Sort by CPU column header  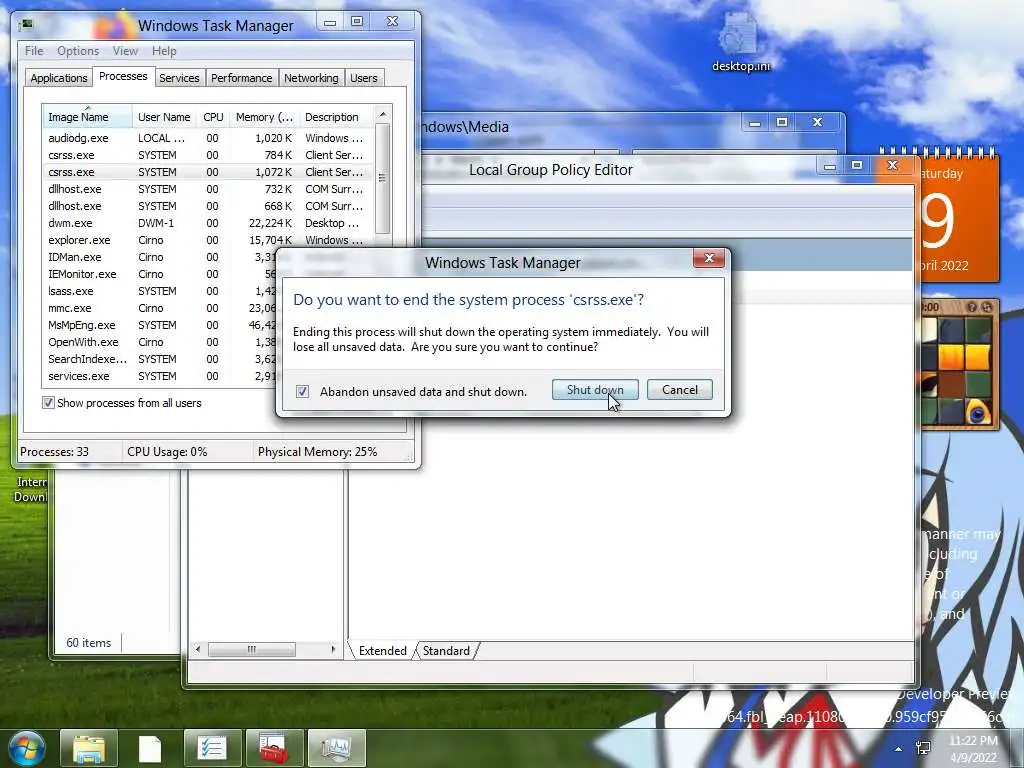click(x=213, y=117)
